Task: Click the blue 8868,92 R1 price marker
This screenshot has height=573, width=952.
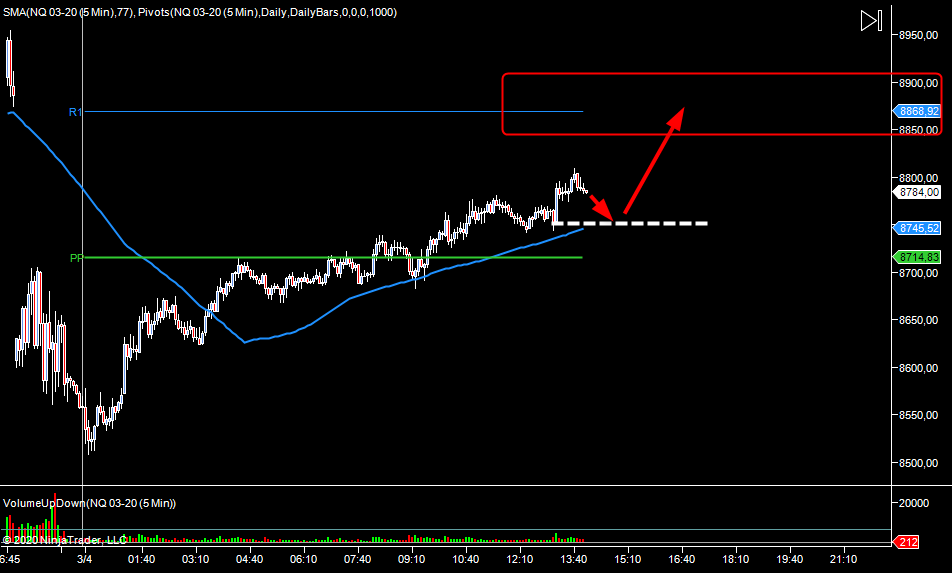Action: point(918,112)
